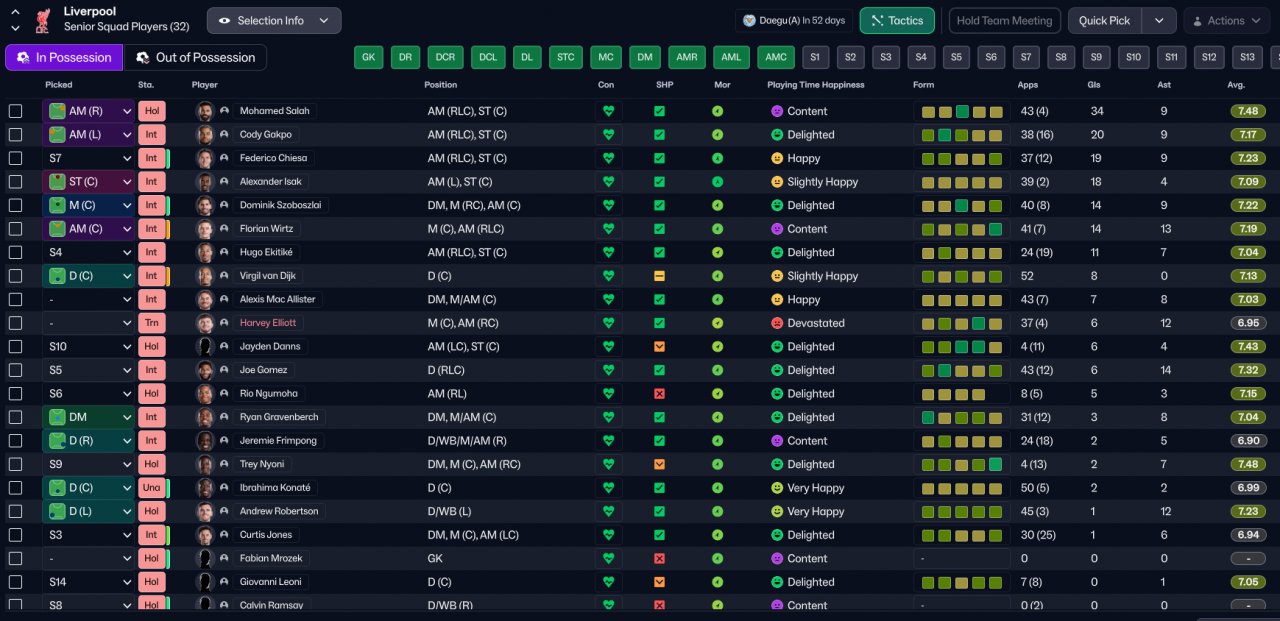Open the Tactics screen
The image size is (1280, 621).
point(897,20)
